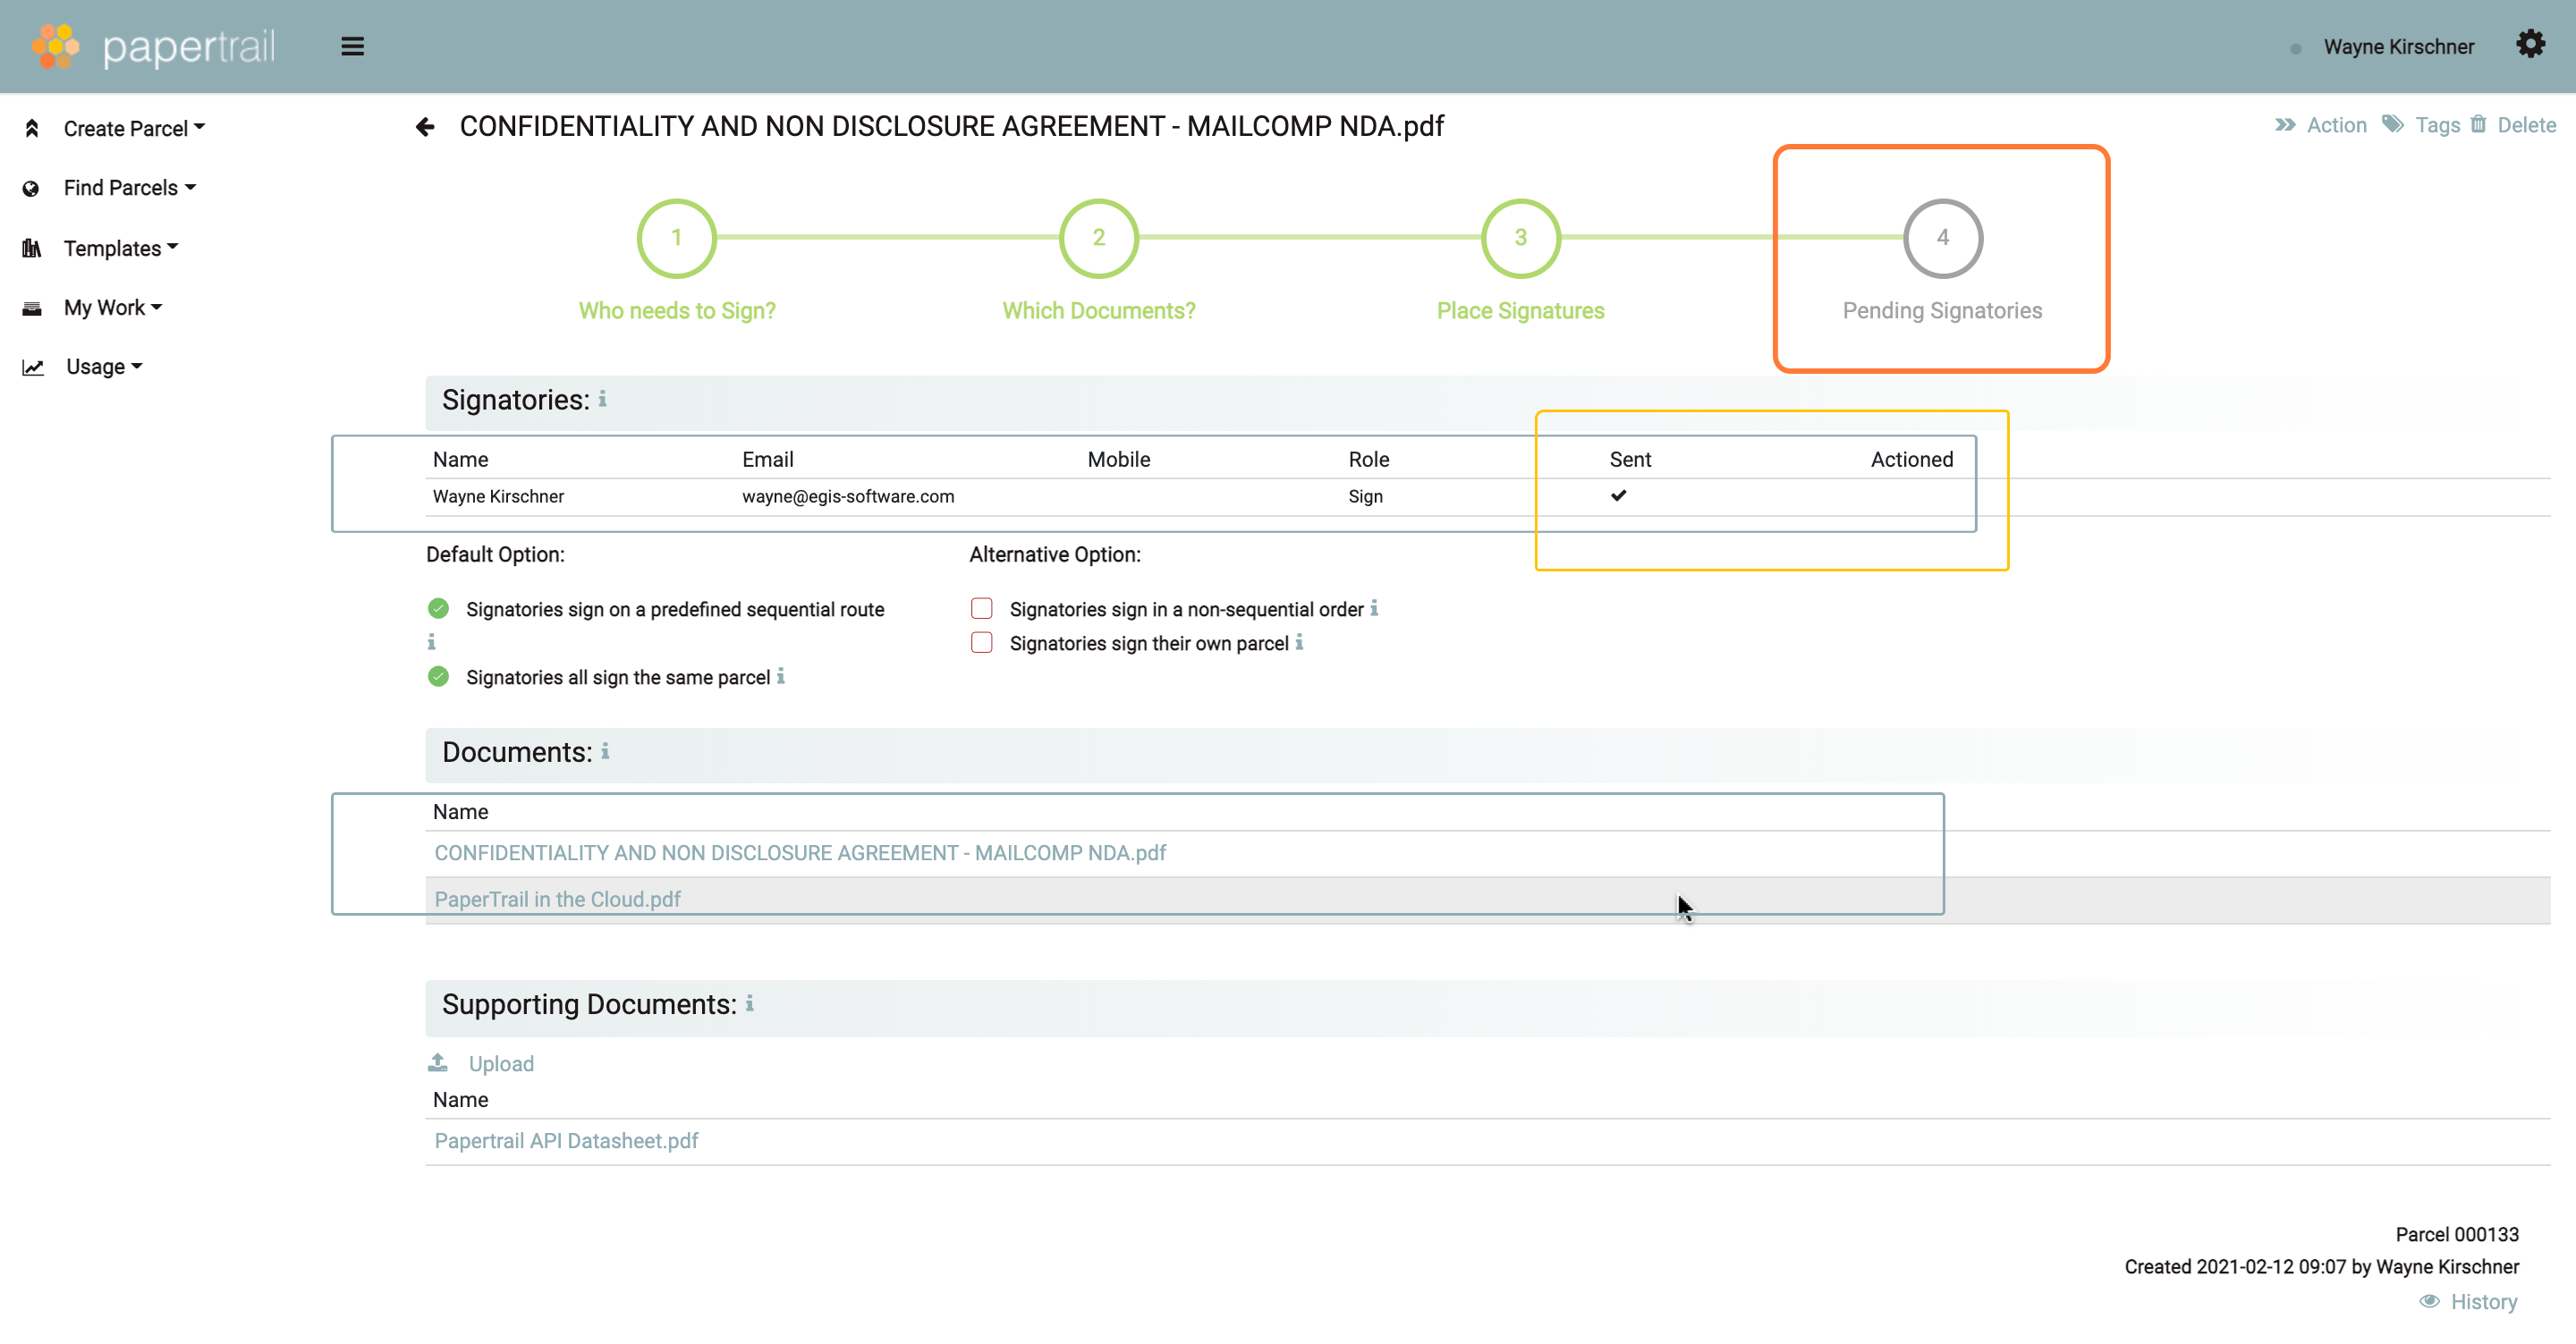Click info icon for all sign same parcel

[781, 676]
